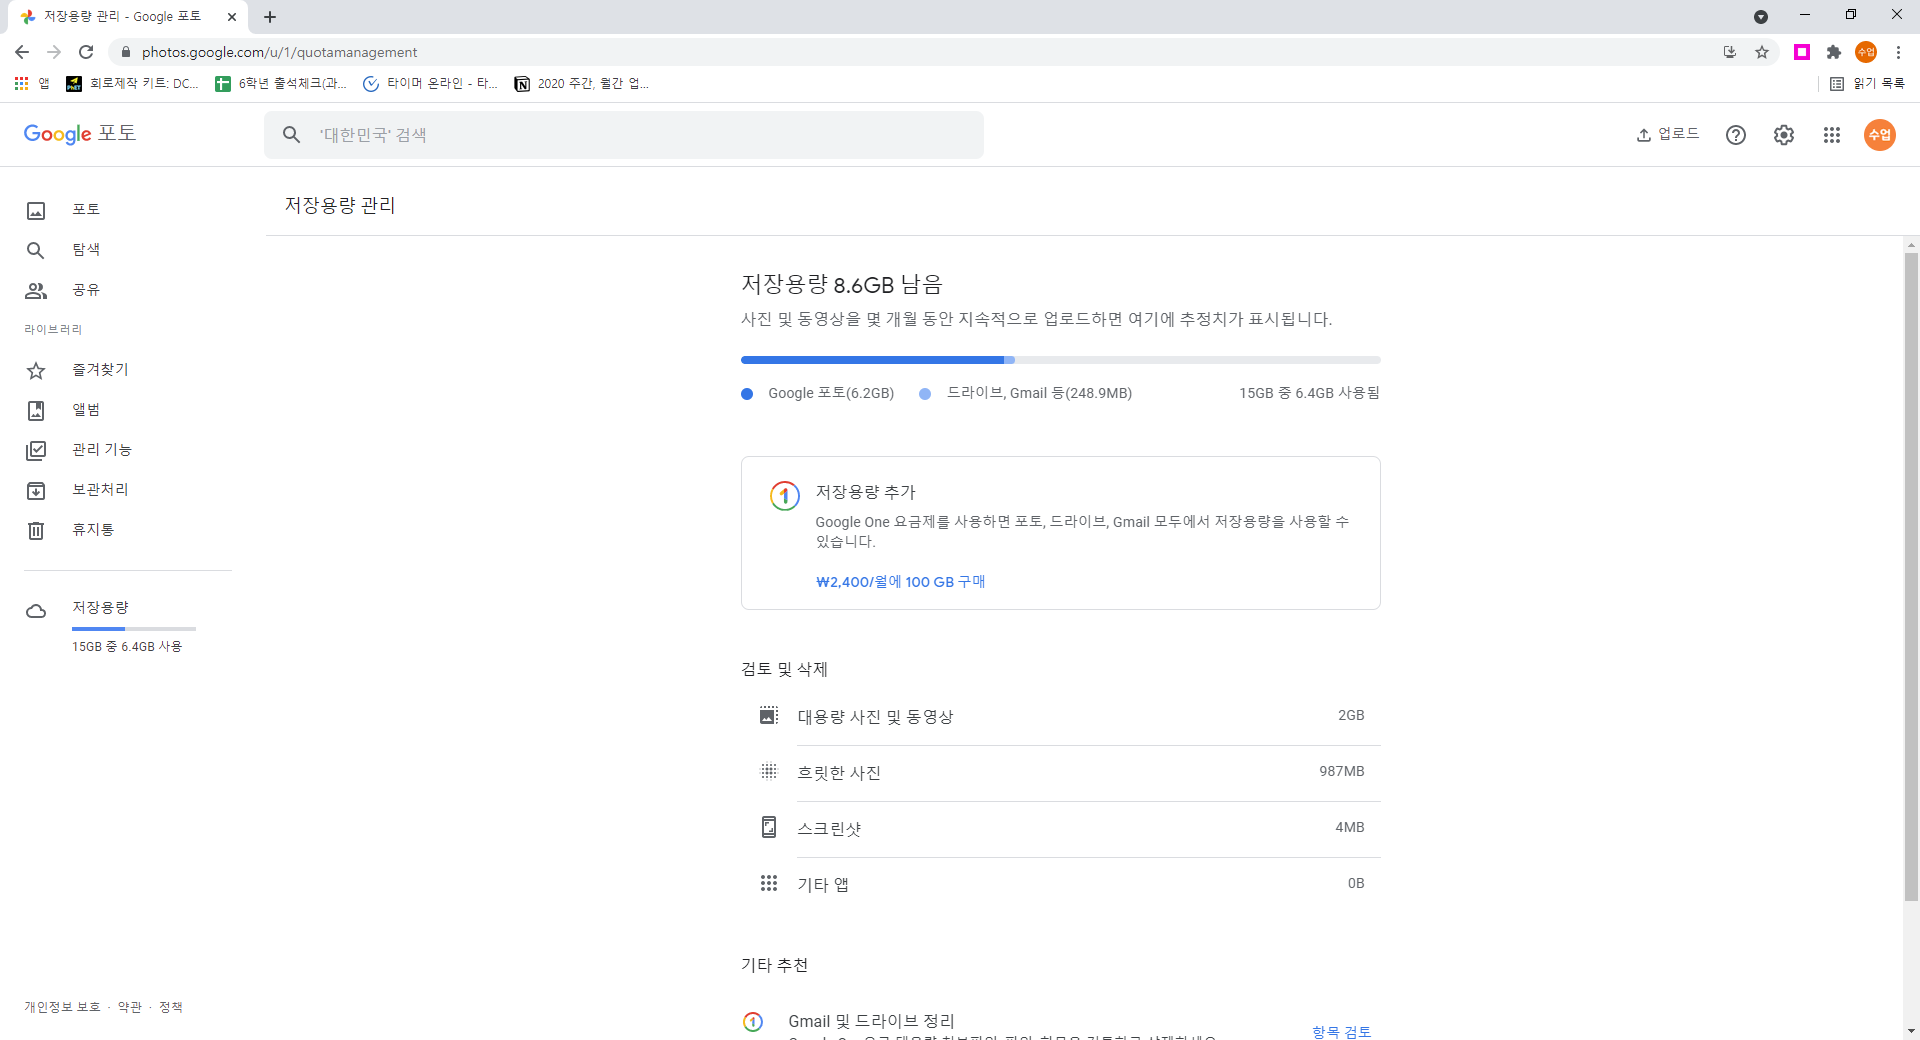Click the Chrome profile avatar in toolbar
This screenshot has height=1040, width=1920.
click(1866, 52)
